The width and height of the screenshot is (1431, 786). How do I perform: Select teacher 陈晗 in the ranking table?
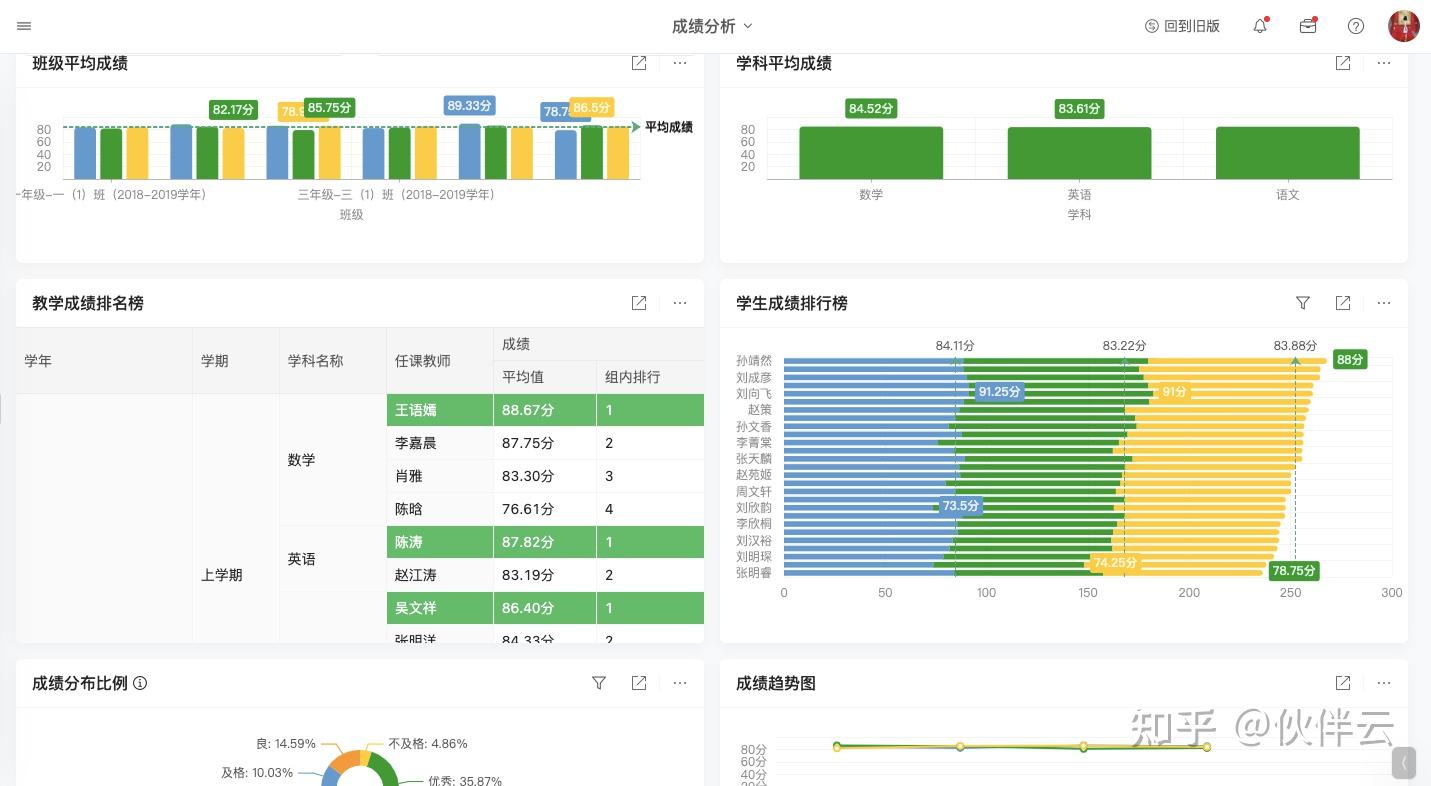pyautogui.click(x=440, y=509)
